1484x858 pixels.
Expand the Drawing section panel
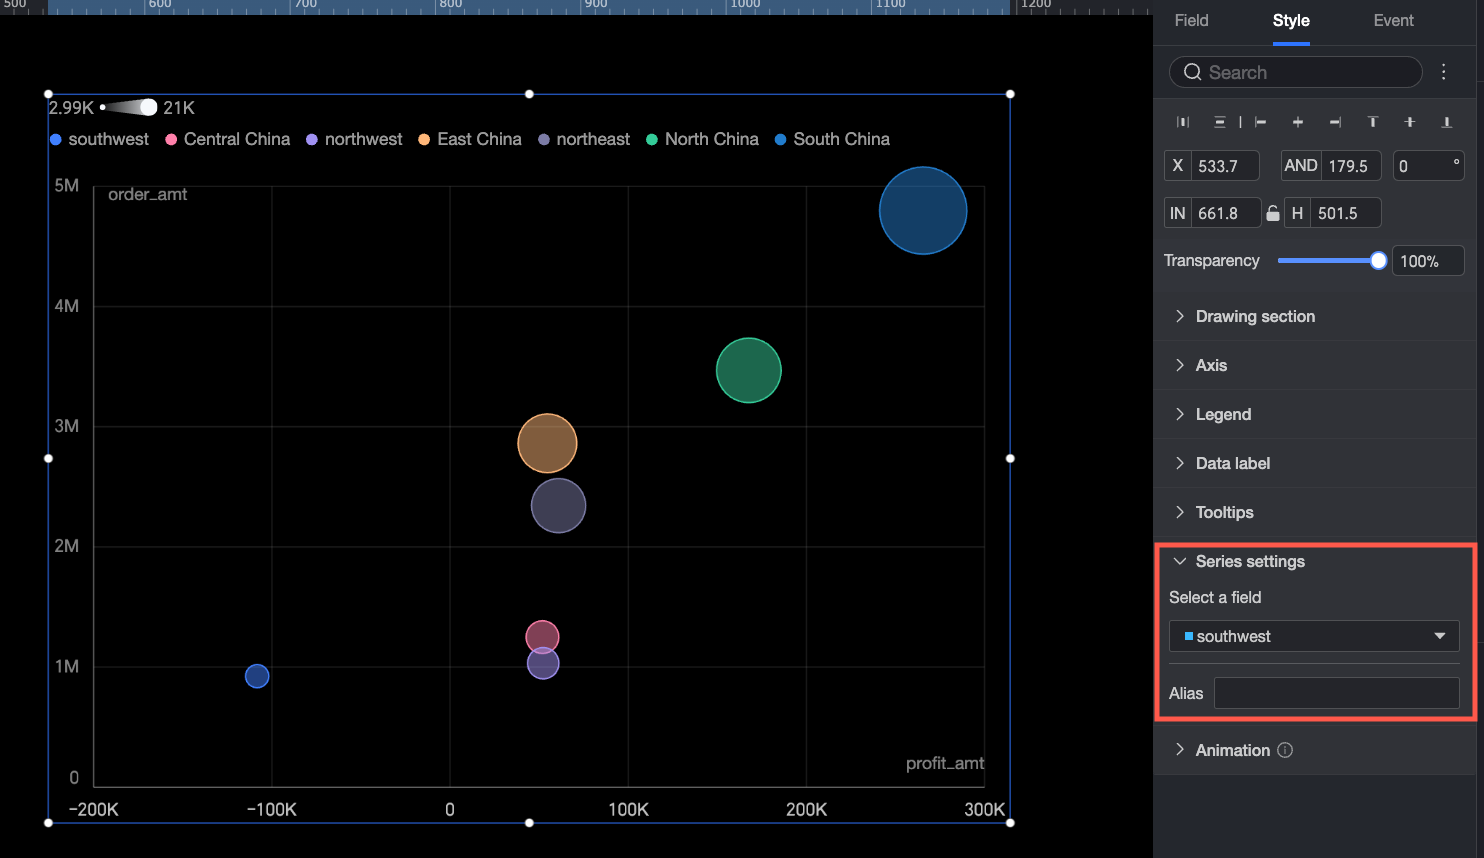pyautogui.click(x=1315, y=316)
